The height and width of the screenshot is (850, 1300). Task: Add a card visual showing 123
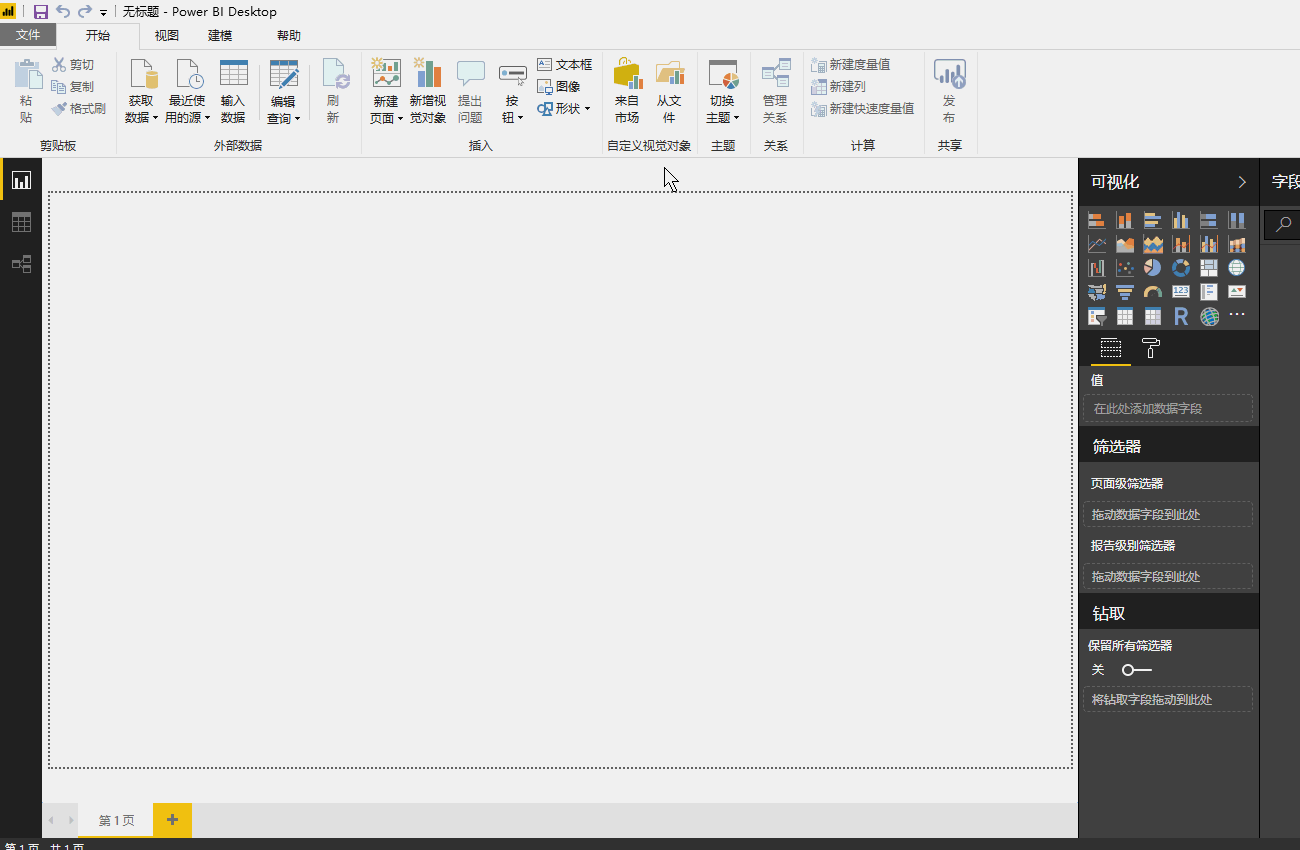[1181, 292]
